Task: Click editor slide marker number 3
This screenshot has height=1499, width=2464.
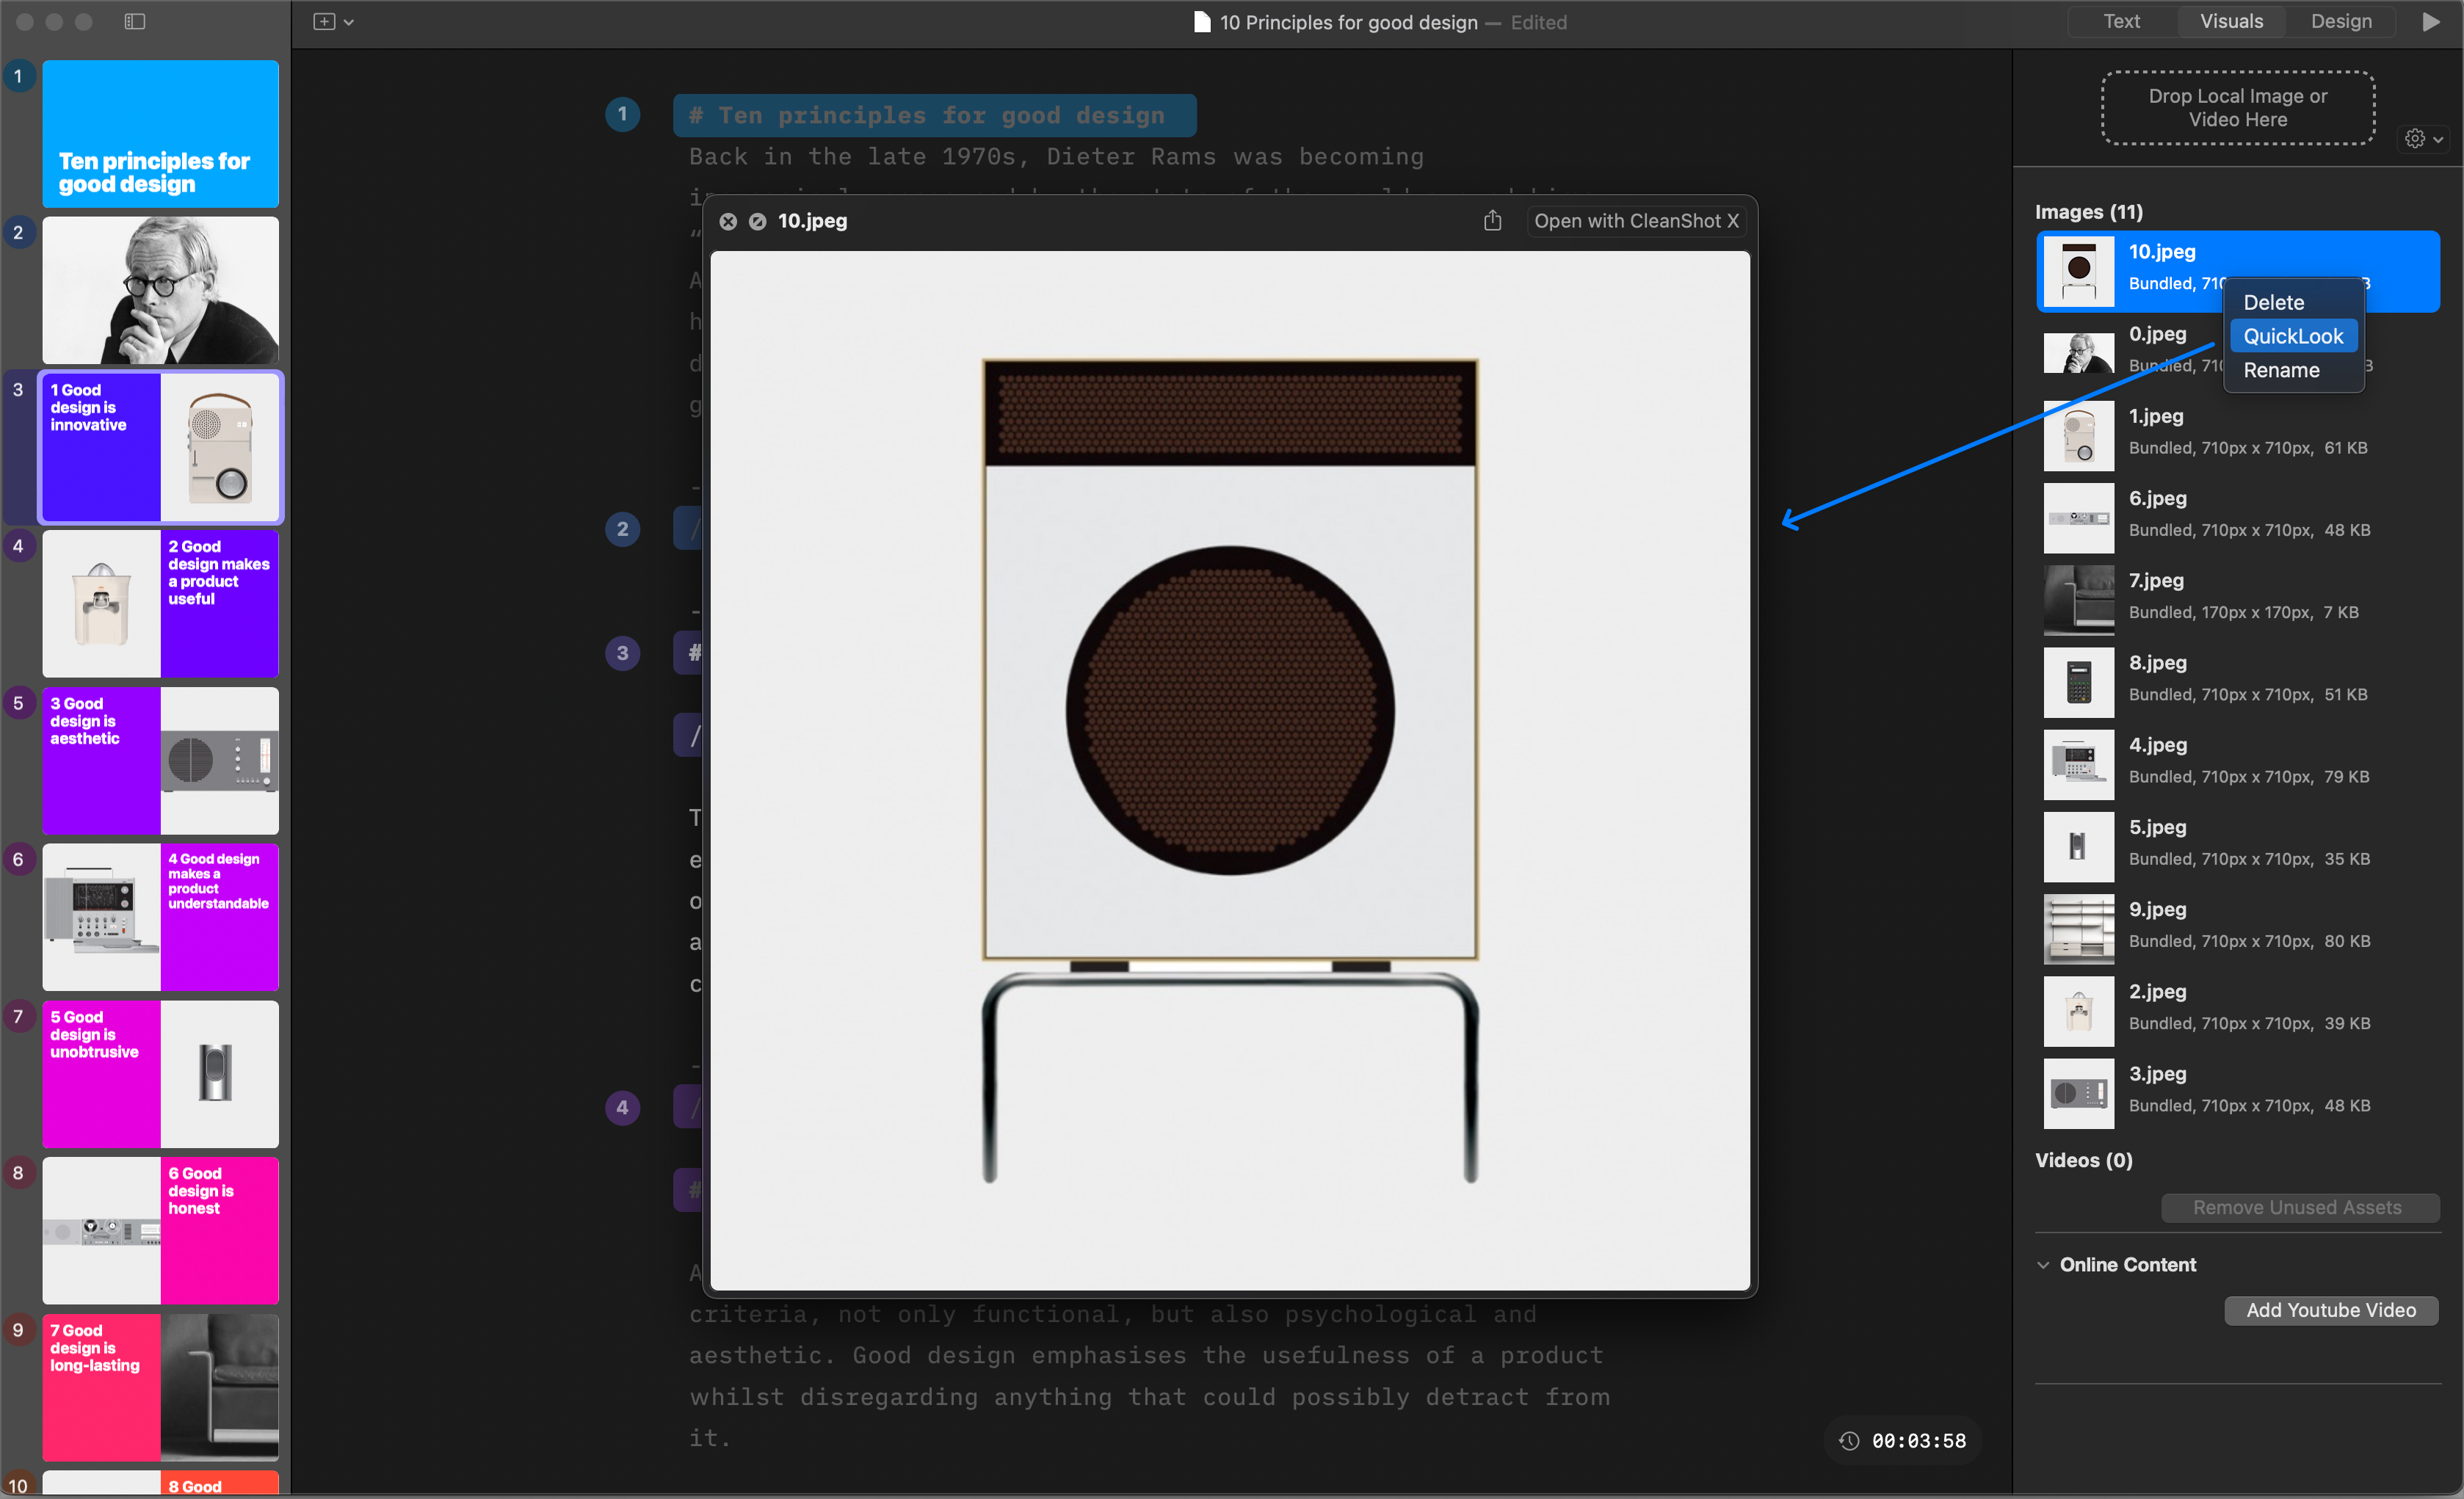Action: point(622,653)
